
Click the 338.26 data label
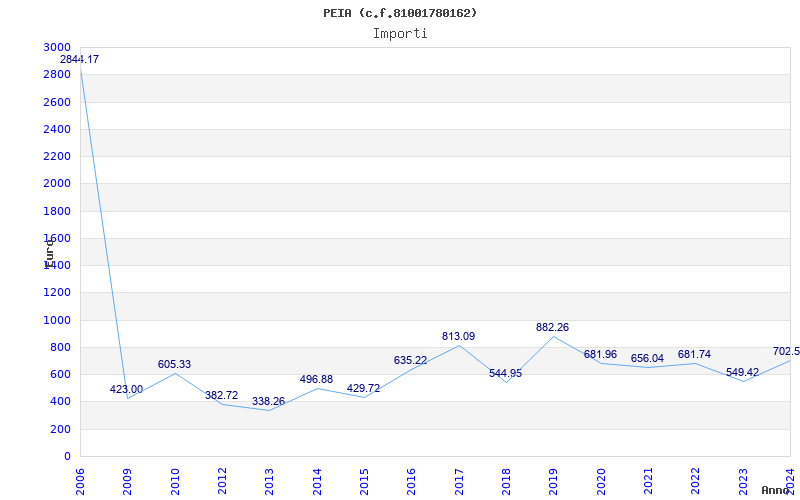(x=268, y=401)
